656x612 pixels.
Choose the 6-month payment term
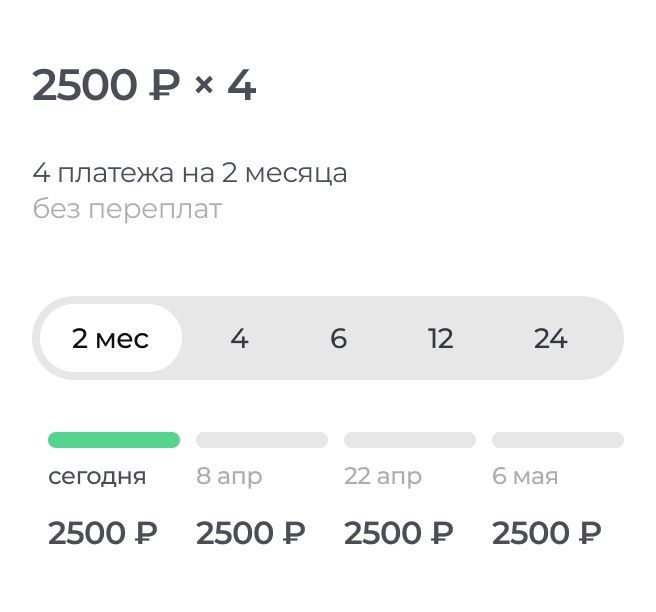(339, 339)
